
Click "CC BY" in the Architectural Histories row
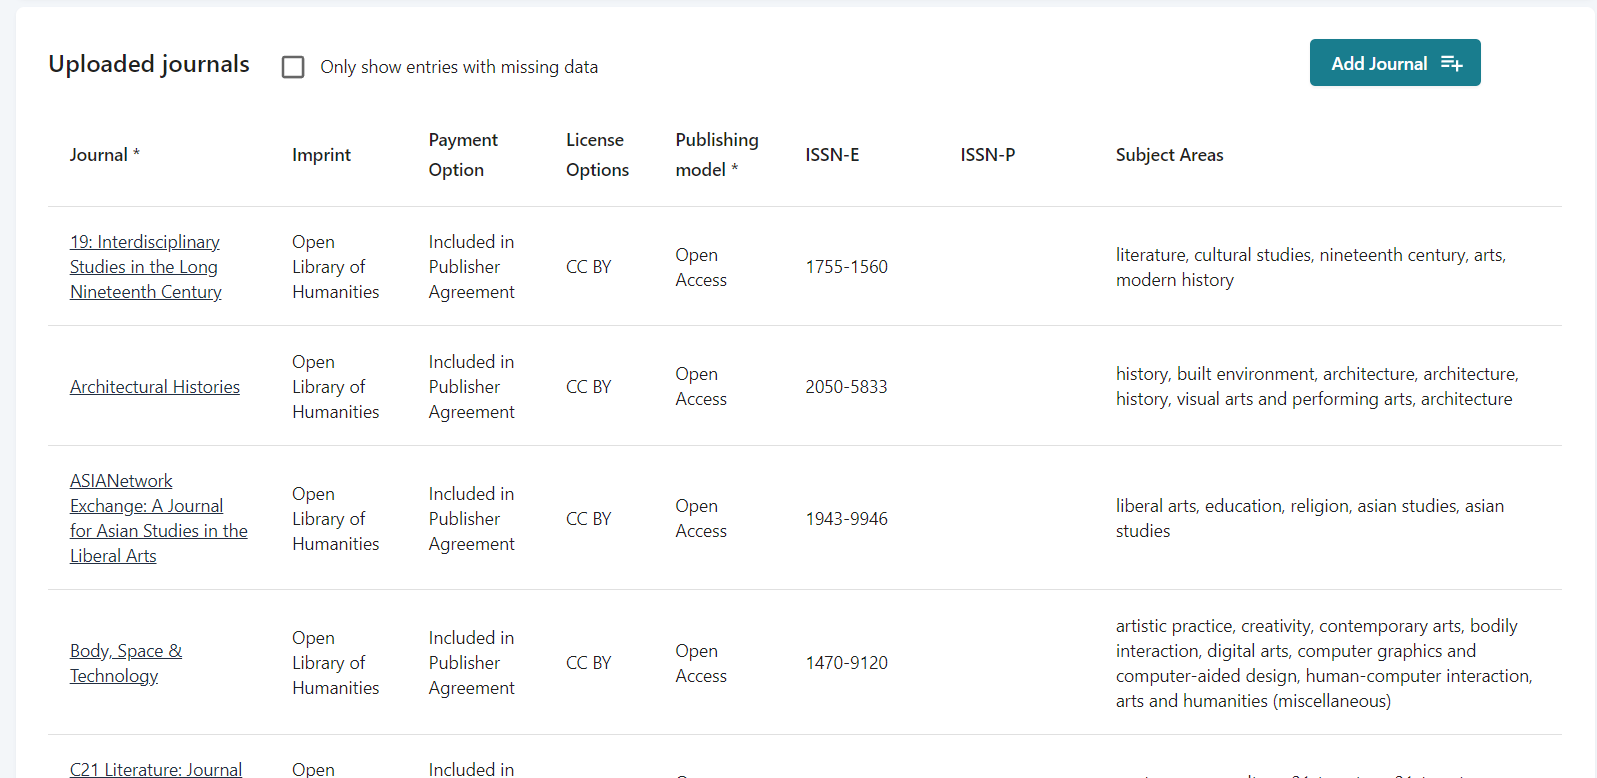(x=588, y=386)
